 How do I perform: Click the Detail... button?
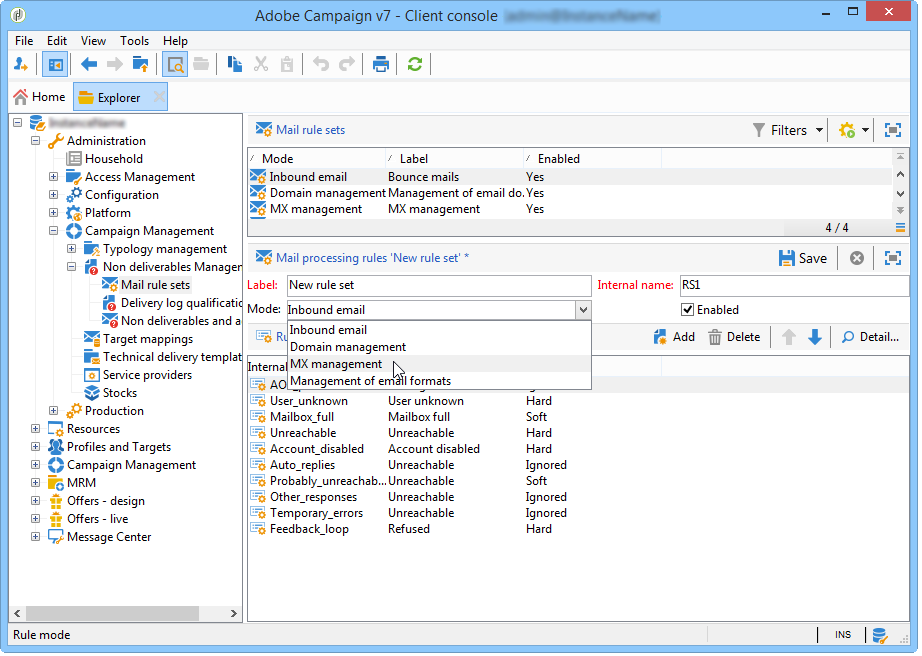click(x=870, y=337)
